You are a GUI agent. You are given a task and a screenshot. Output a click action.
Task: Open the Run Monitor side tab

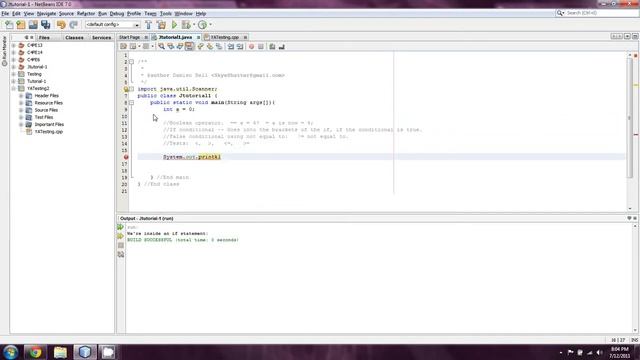(4, 51)
